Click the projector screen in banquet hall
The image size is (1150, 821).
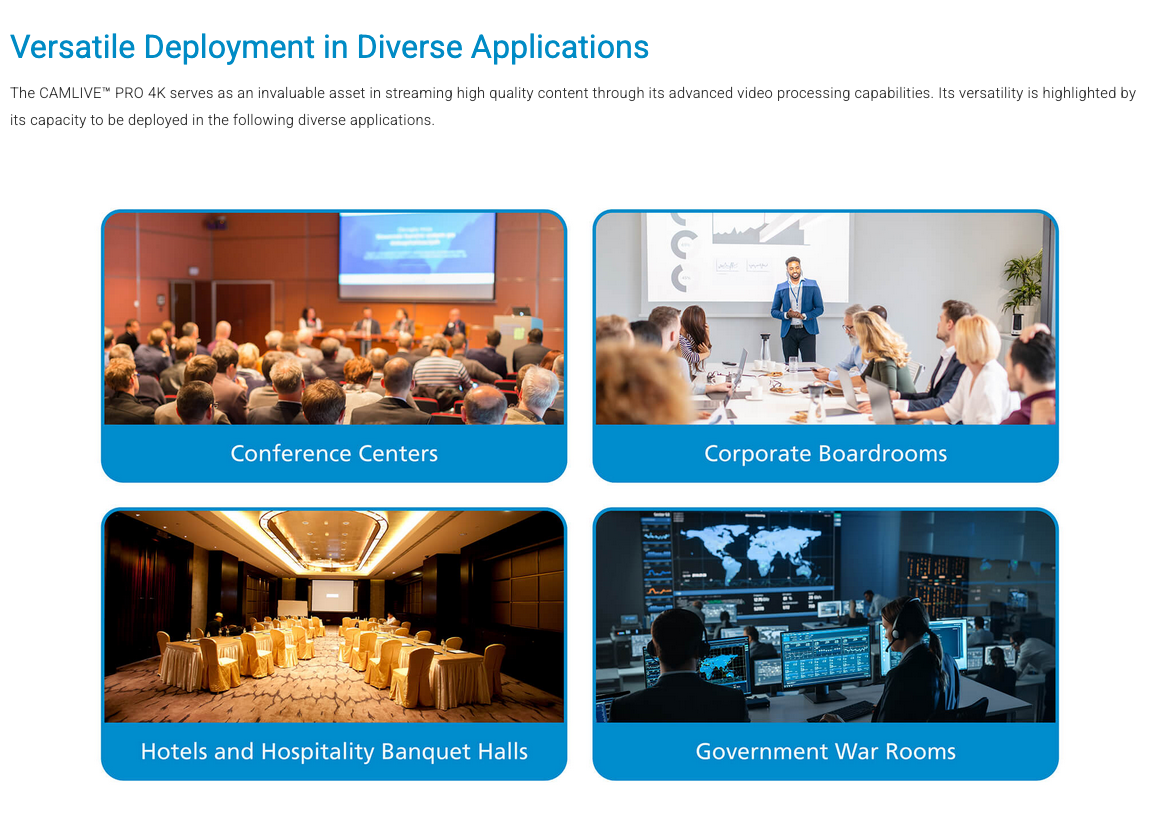[x=332, y=595]
